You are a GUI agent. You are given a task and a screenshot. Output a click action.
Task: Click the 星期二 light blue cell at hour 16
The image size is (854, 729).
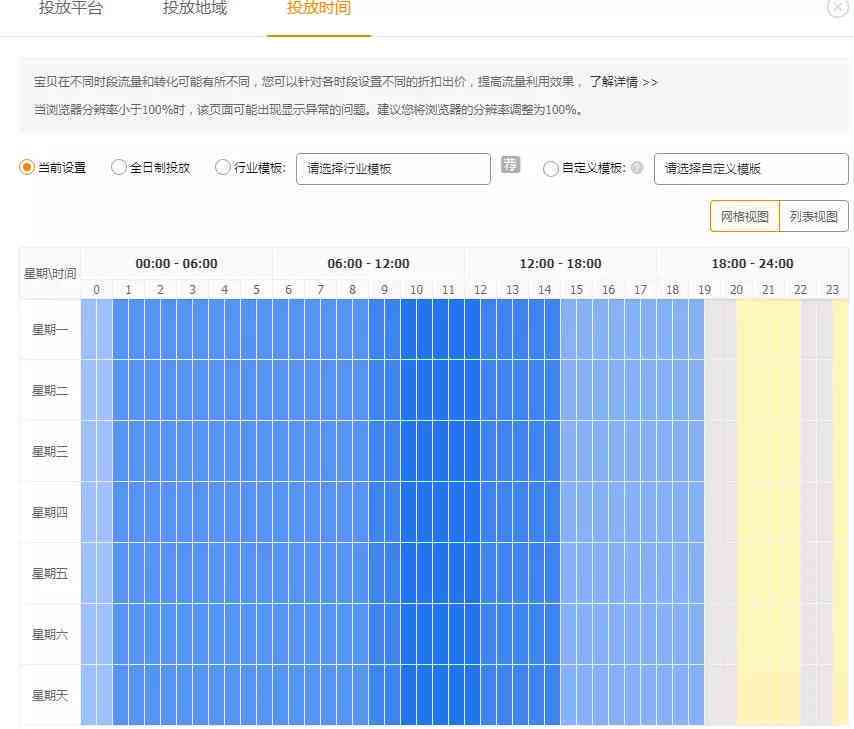[608, 390]
